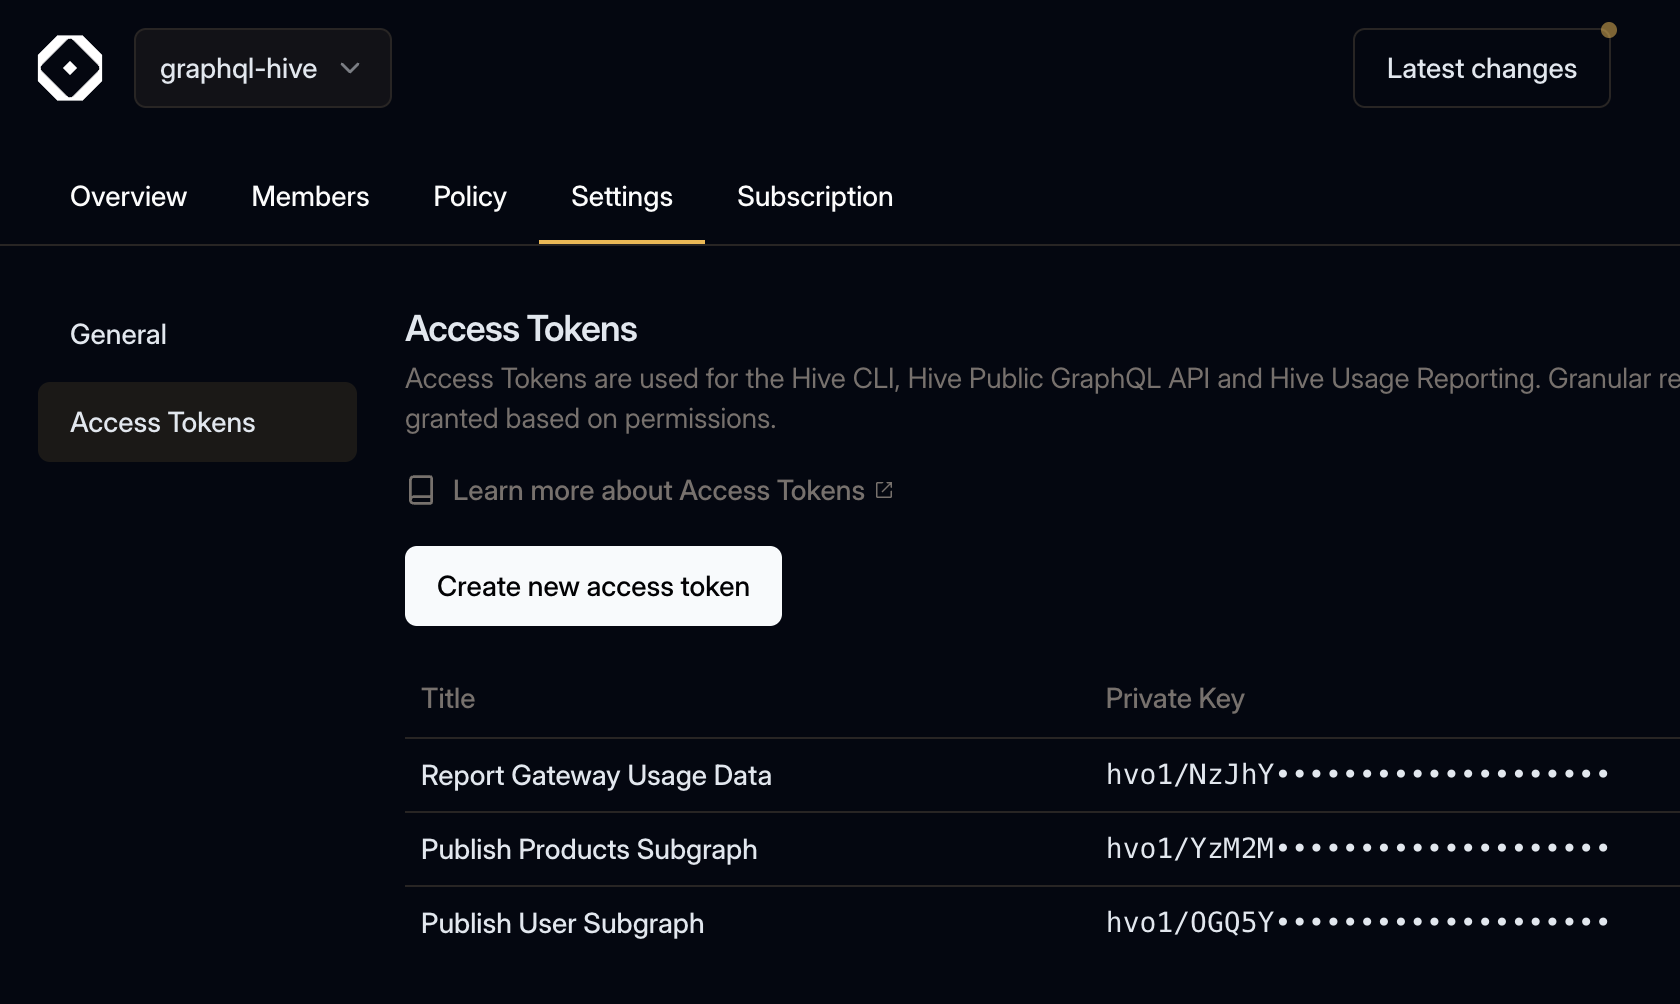1680x1004 pixels.
Task: Select the Subscription tab
Action: (x=814, y=196)
